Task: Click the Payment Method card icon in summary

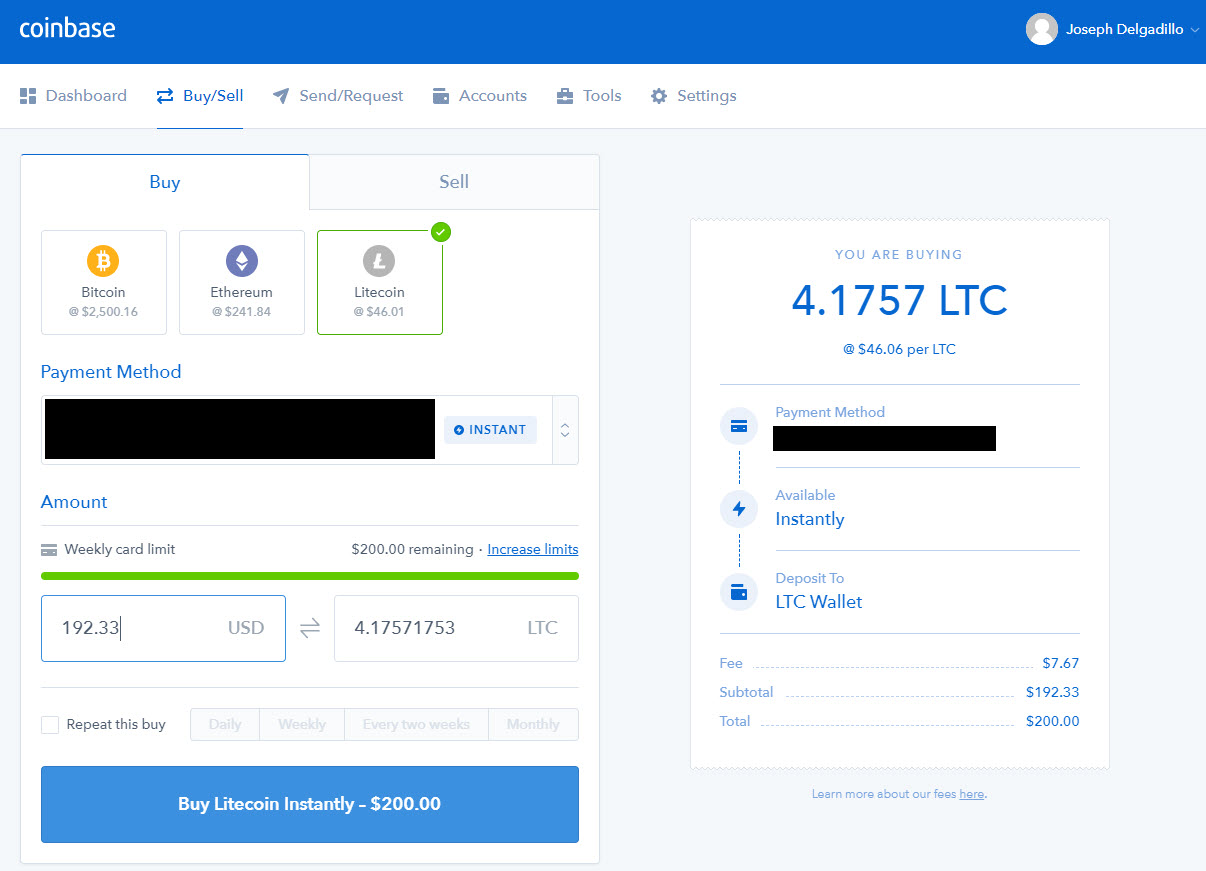Action: 739,426
